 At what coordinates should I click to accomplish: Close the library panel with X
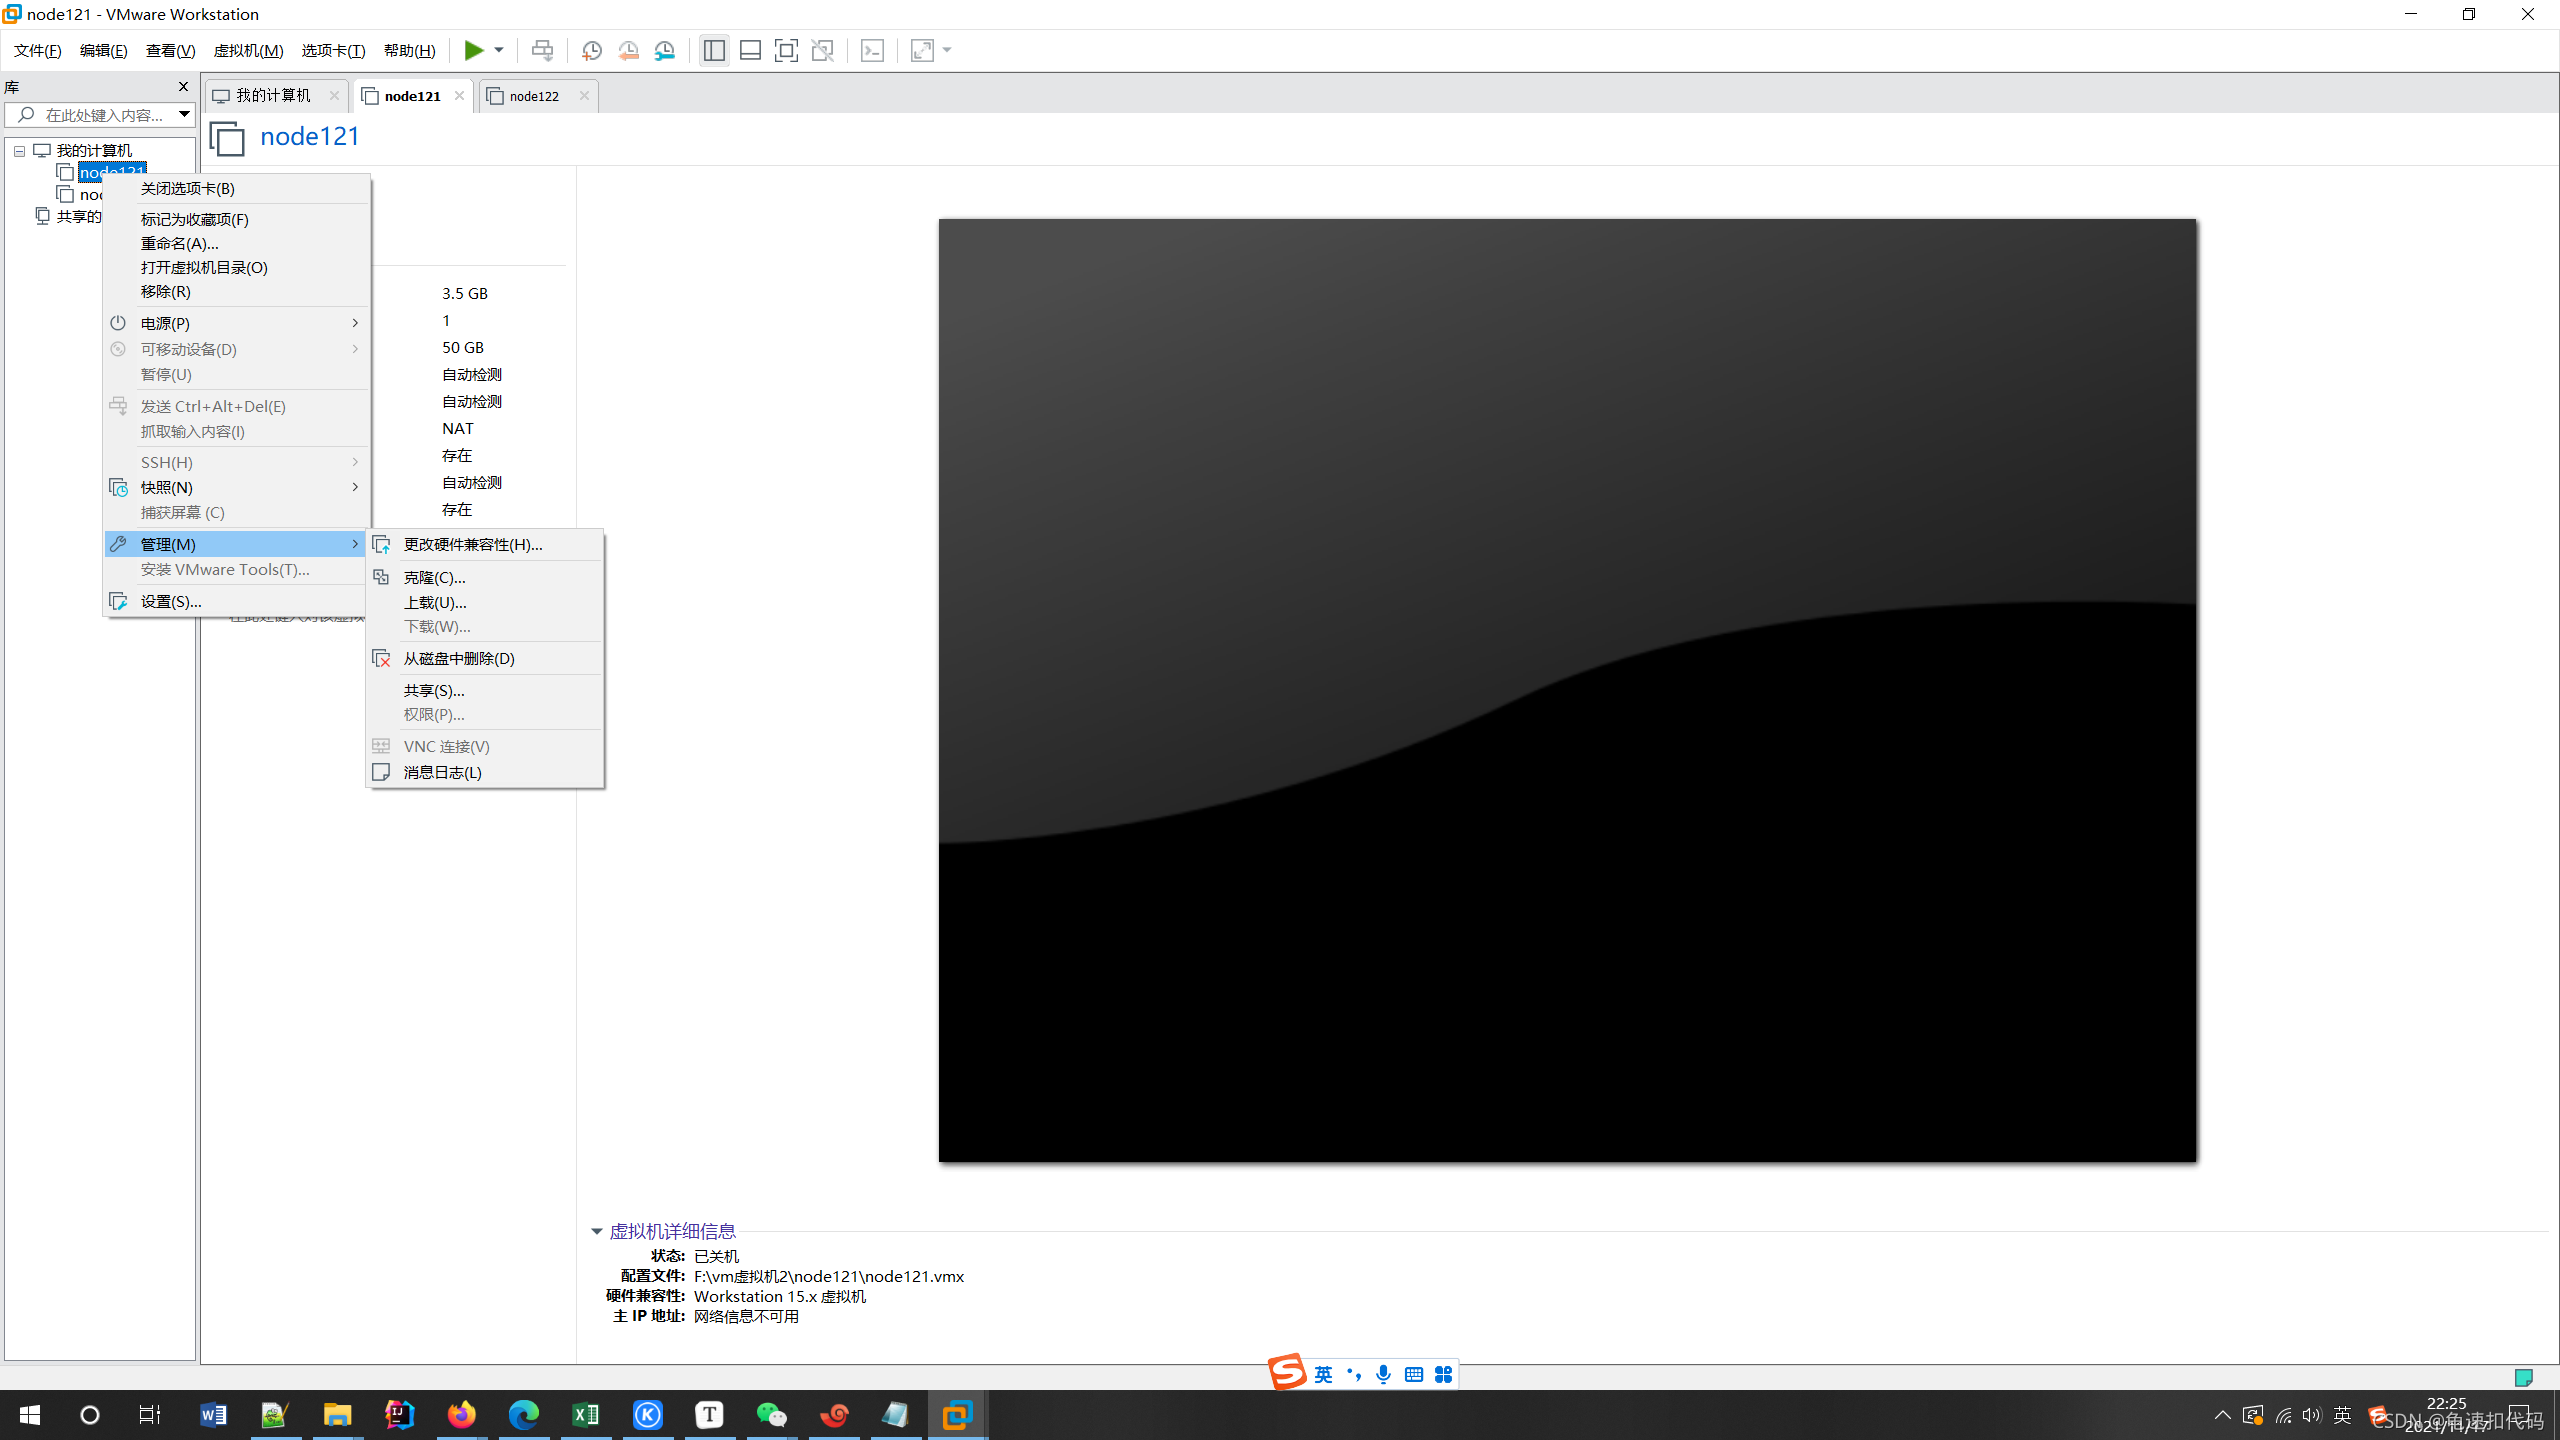pyautogui.click(x=183, y=87)
